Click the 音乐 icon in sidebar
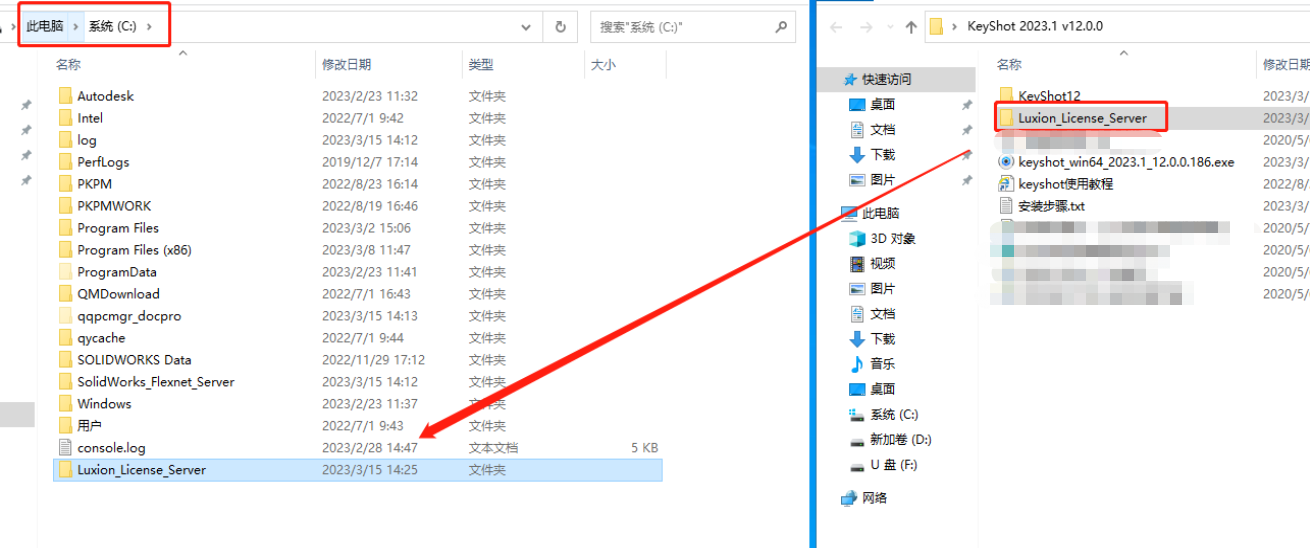Screen dimensions: 1310x548 tap(857, 364)
